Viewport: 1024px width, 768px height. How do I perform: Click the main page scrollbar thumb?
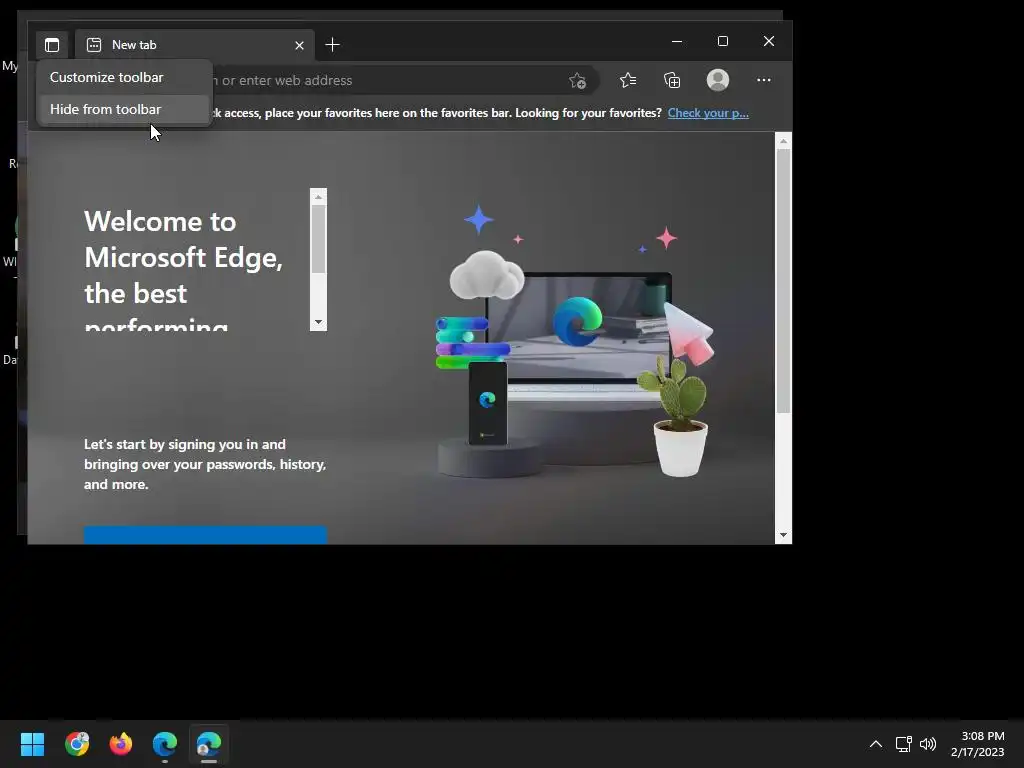click(783, 281)
